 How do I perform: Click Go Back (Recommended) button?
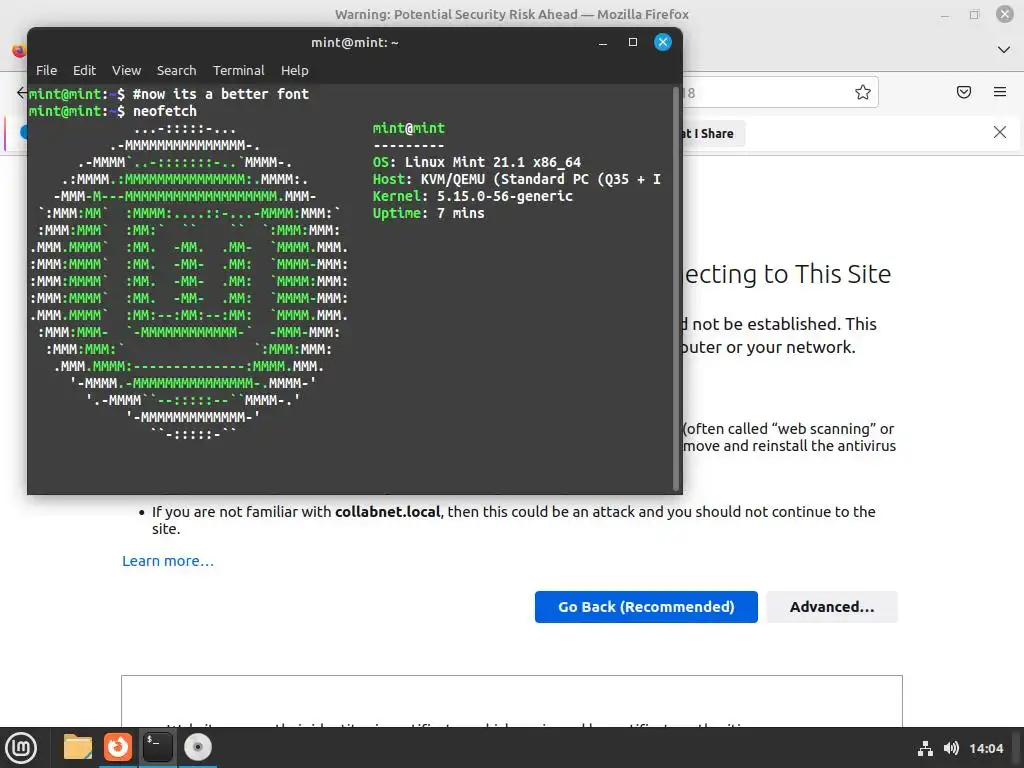(x=646, y=607)
